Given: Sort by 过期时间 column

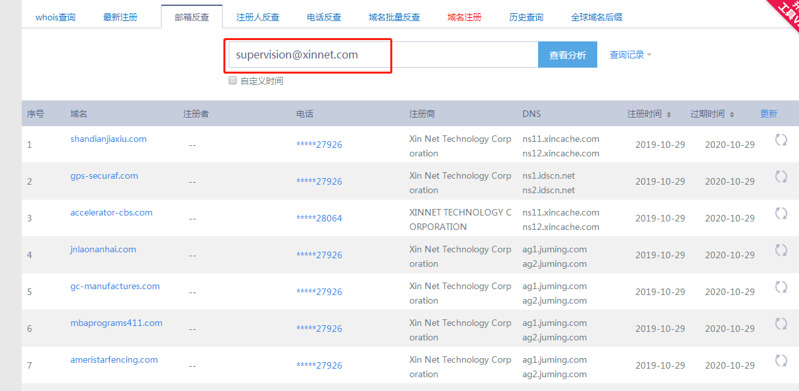Looking at the screenshot, I should pyautogui.click(x=712, y=114).
